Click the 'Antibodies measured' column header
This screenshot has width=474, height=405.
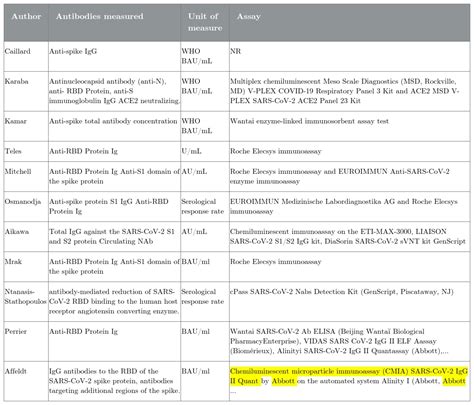[x=114, y=22]
